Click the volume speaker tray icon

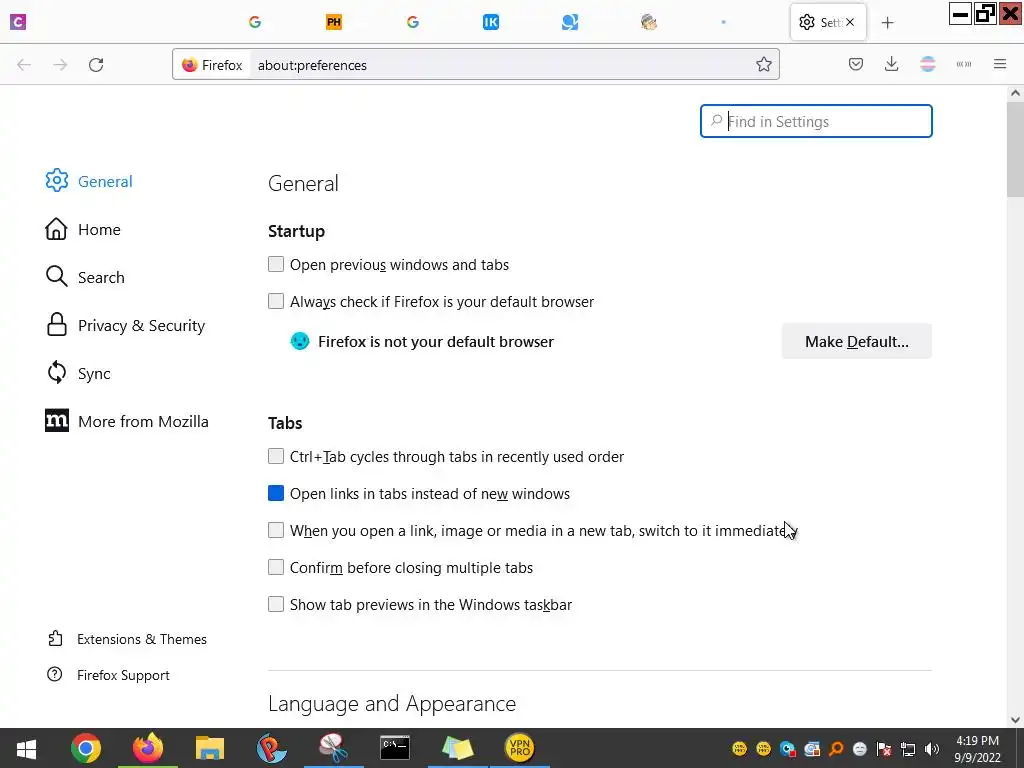click(932, 749)
